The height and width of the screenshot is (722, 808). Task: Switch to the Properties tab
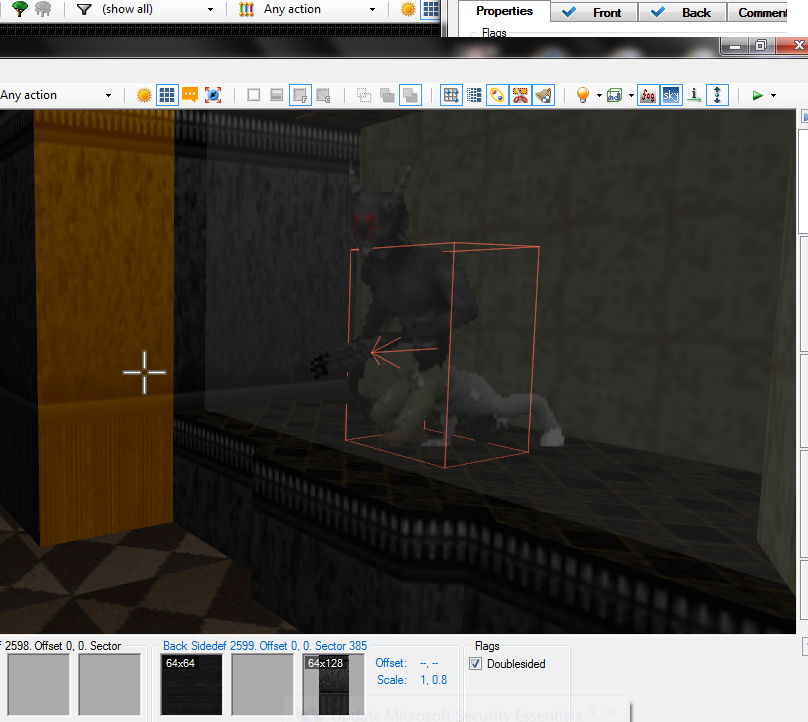coord(504,11)
